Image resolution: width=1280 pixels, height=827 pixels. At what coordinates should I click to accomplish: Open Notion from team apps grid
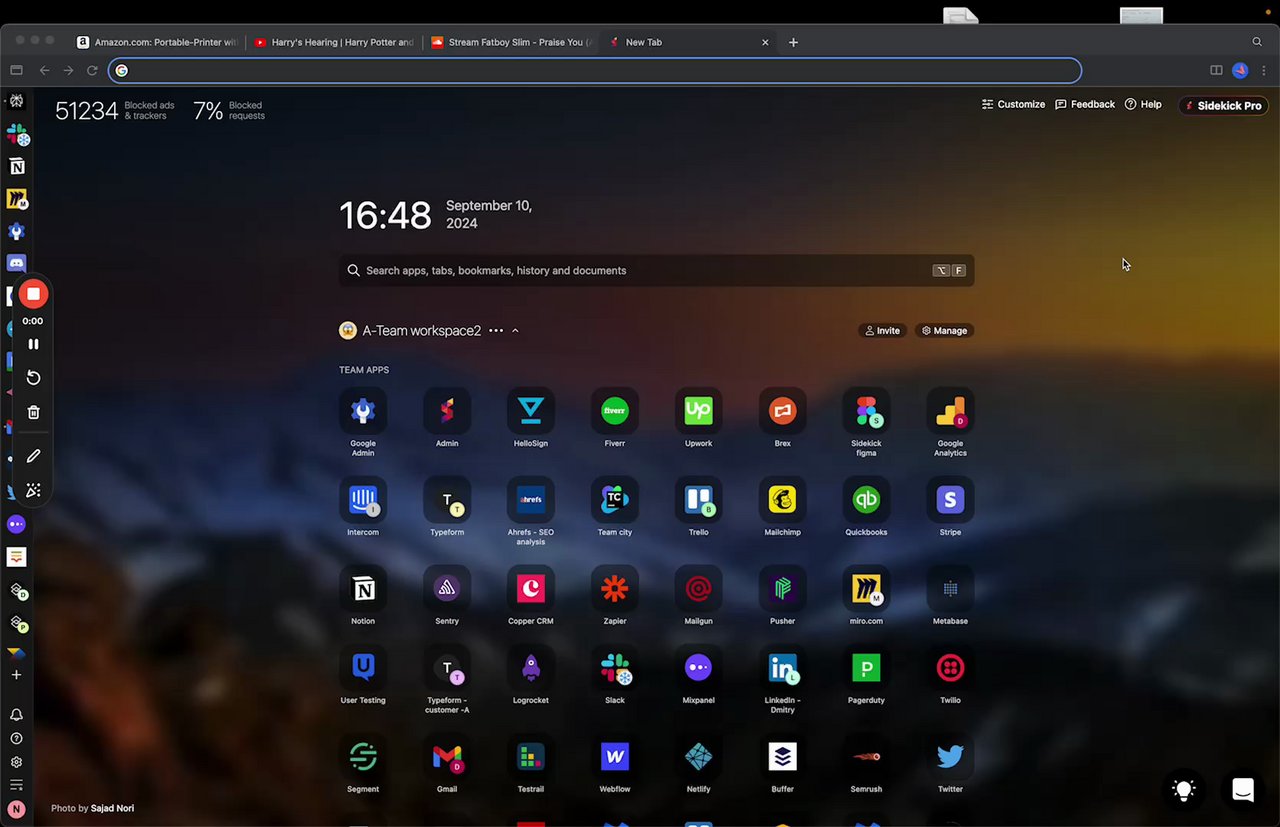363,589
